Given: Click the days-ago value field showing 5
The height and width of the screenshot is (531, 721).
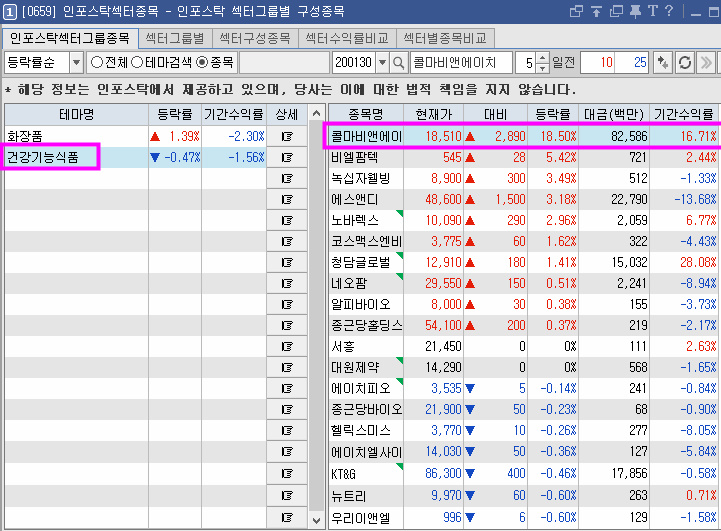Looking at the screenshot, I should click(526, 63).
